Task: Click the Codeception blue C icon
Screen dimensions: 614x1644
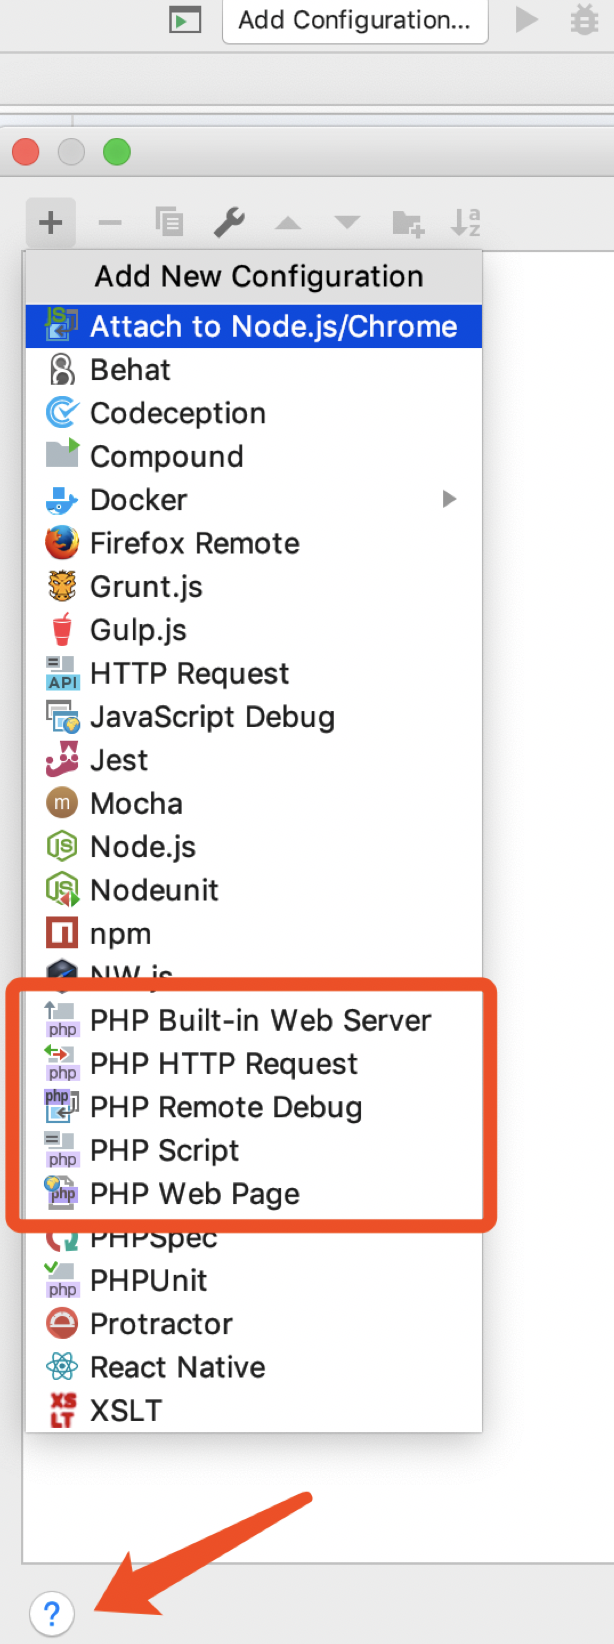Action: (x=62, y=412)
